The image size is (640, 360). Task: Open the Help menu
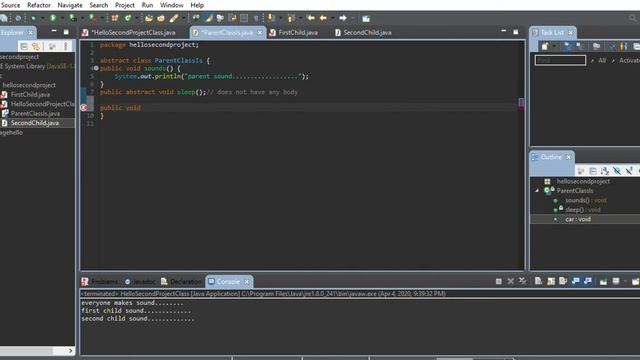(x=197, y=5)
